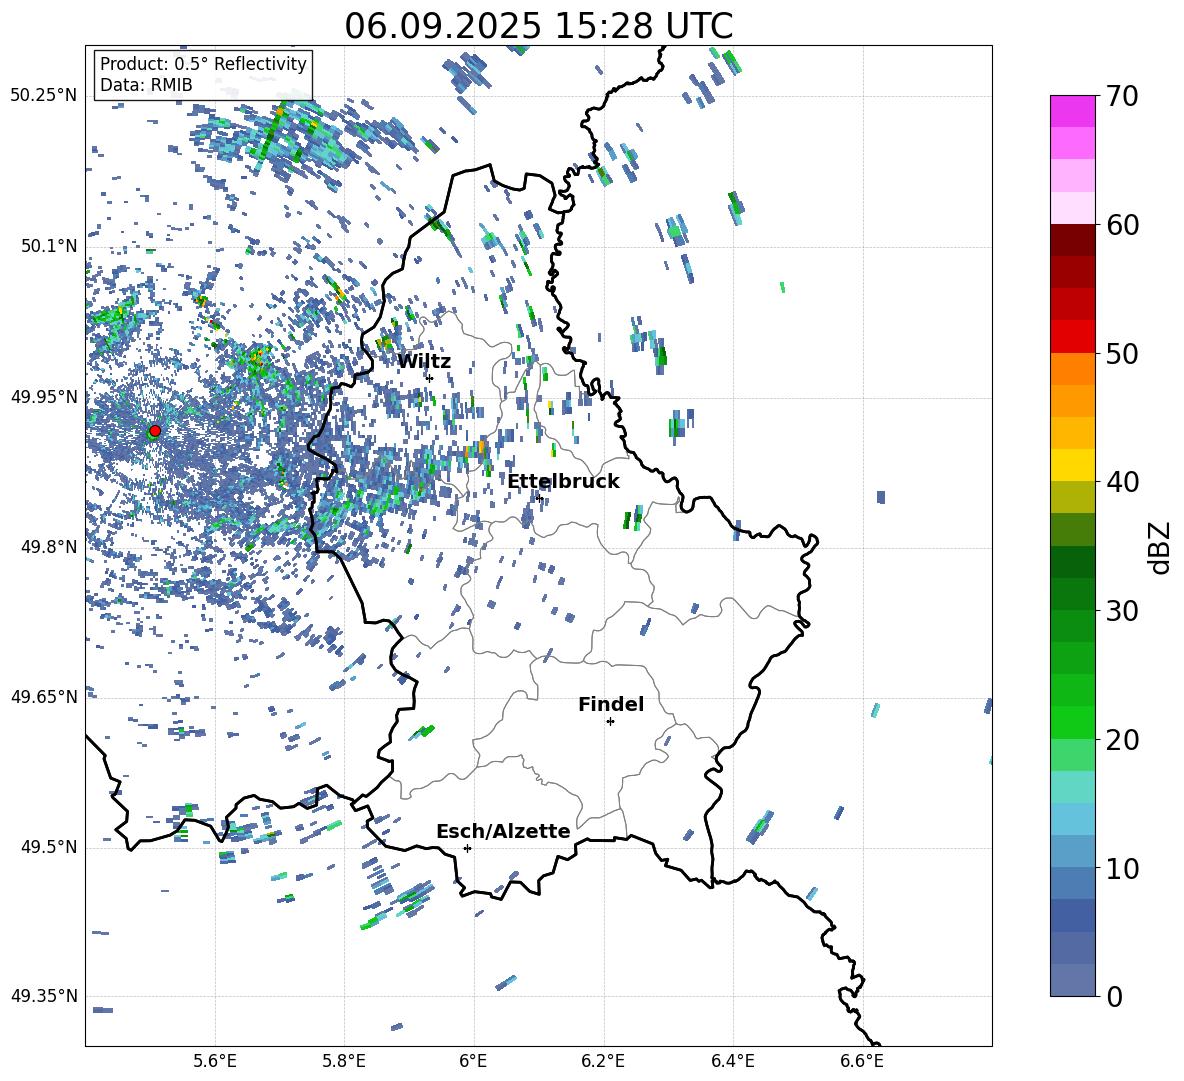The image size is (1184, 1081).
Task: Click the red radar site marker
Action: (155, 431)
